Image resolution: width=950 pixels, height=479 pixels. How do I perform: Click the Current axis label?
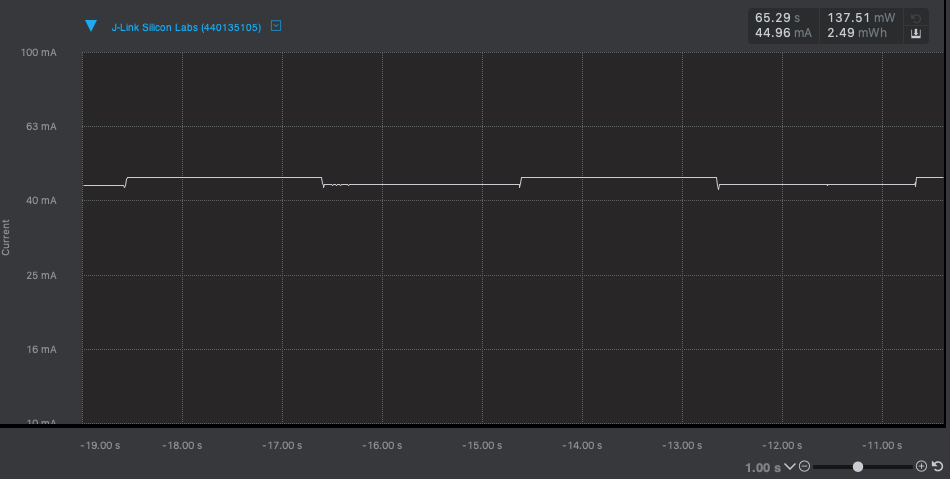coord(7,236)
